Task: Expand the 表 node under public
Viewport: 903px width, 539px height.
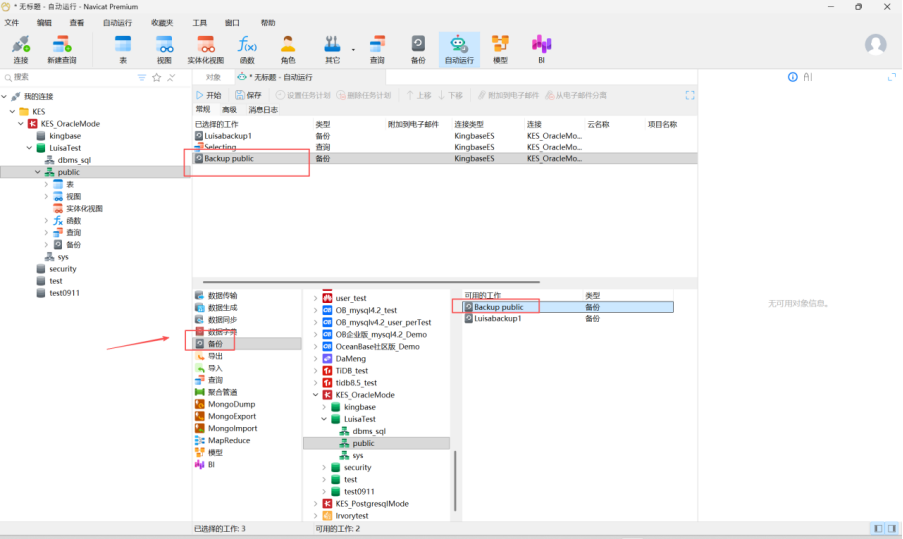Action: tap(46, 185)
